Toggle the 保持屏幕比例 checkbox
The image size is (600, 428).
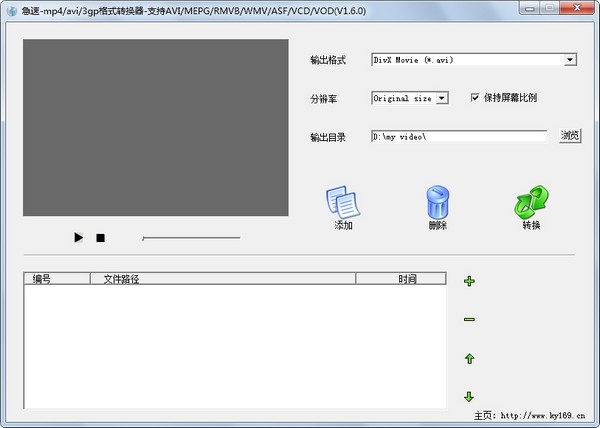point(475,98)
